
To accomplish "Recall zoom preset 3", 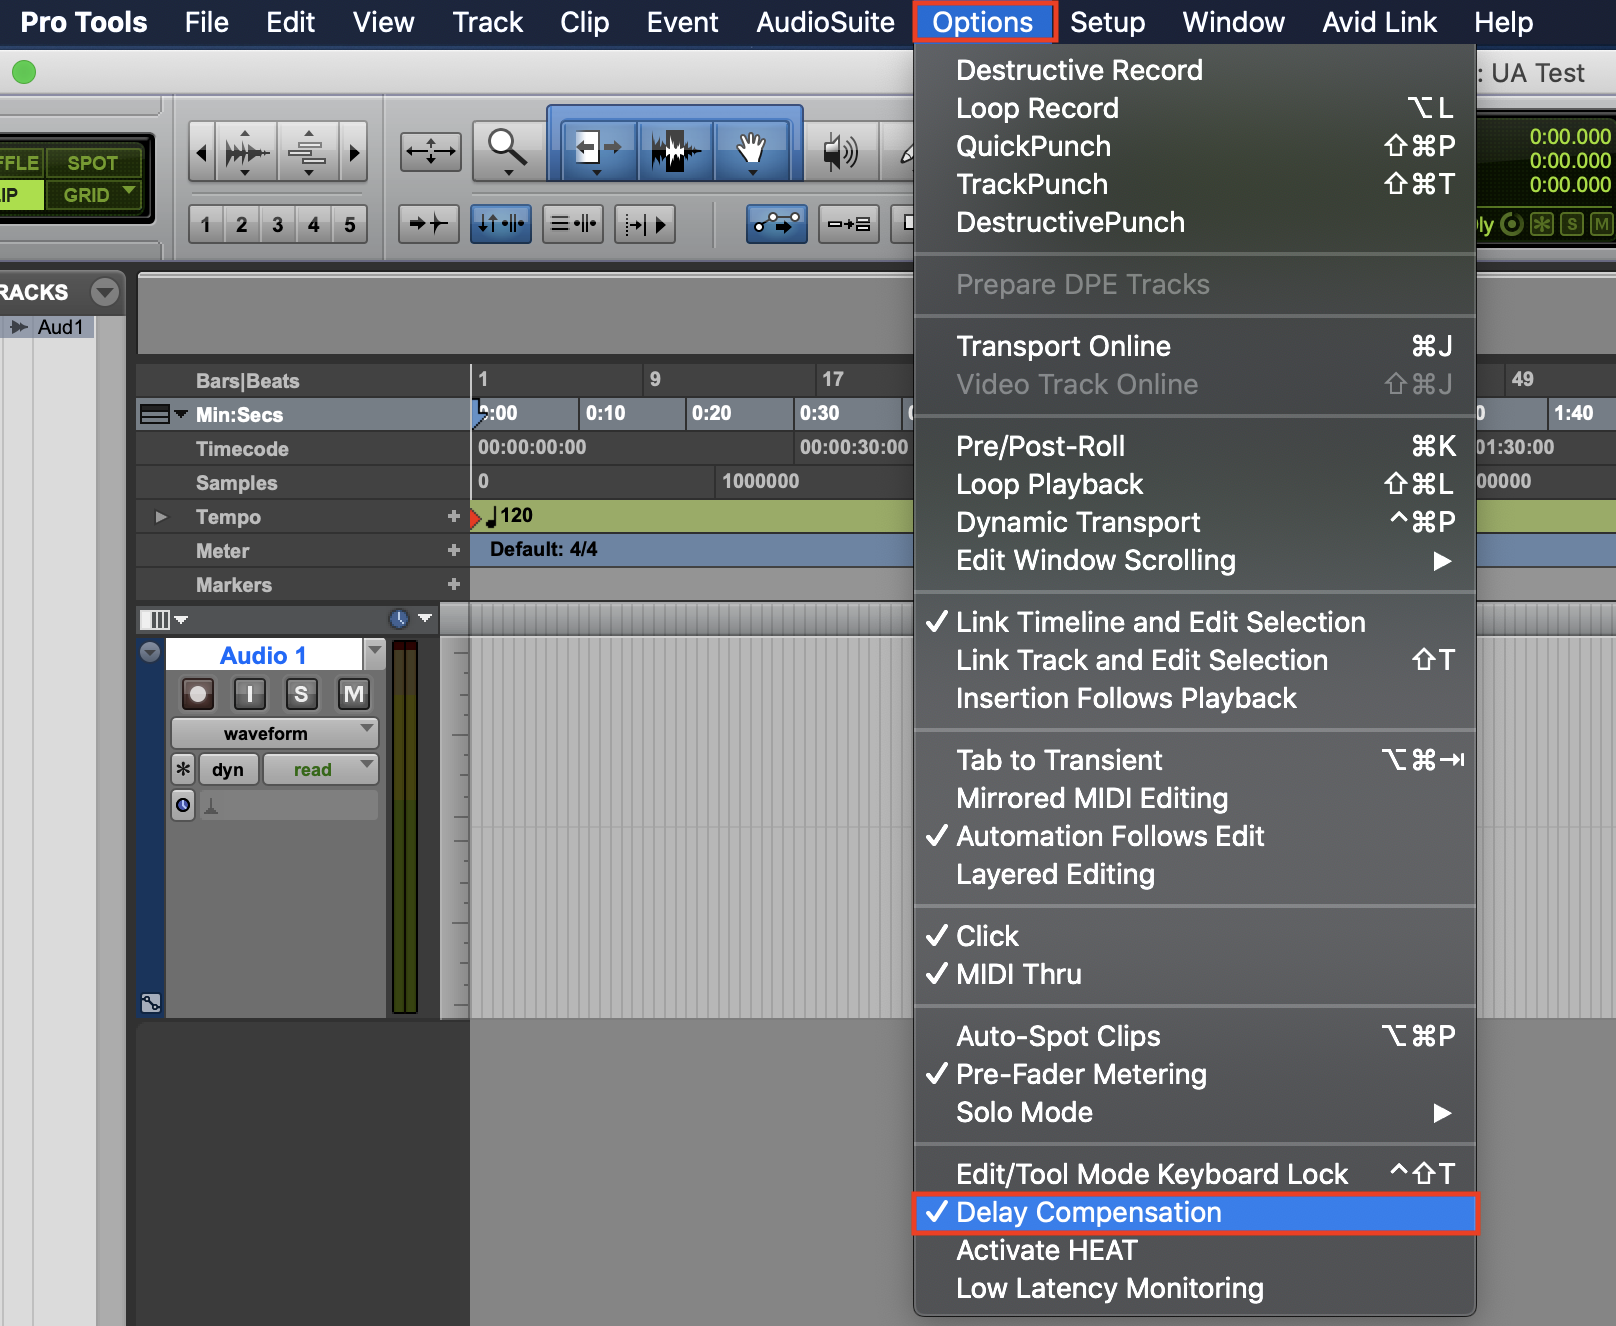I will 278,225.
